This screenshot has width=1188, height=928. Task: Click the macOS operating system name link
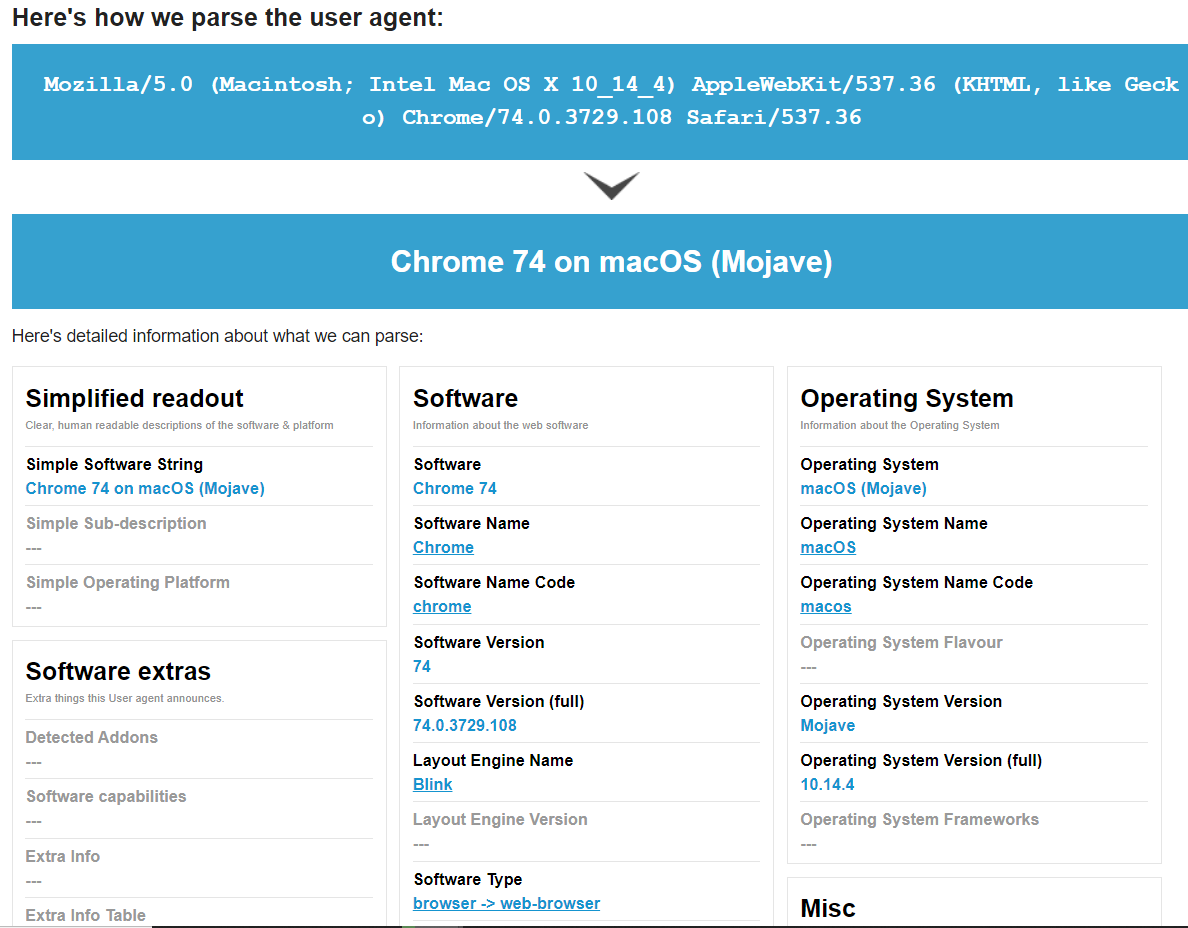[x=828, y=547]
